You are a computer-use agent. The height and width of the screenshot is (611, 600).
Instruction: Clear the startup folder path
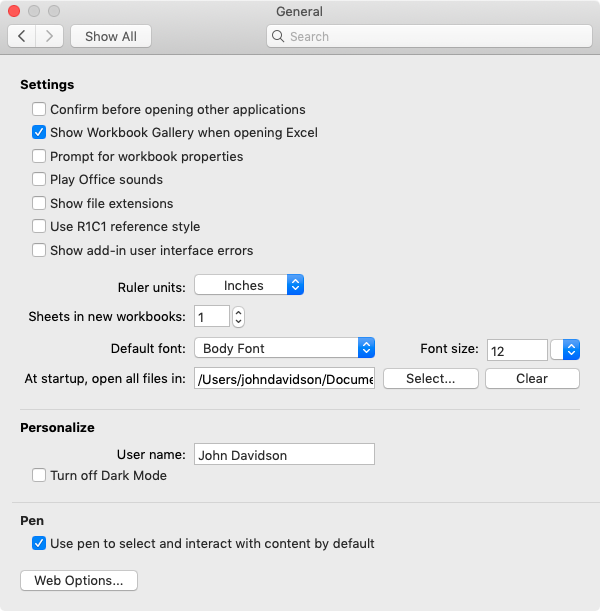(532, 378)
